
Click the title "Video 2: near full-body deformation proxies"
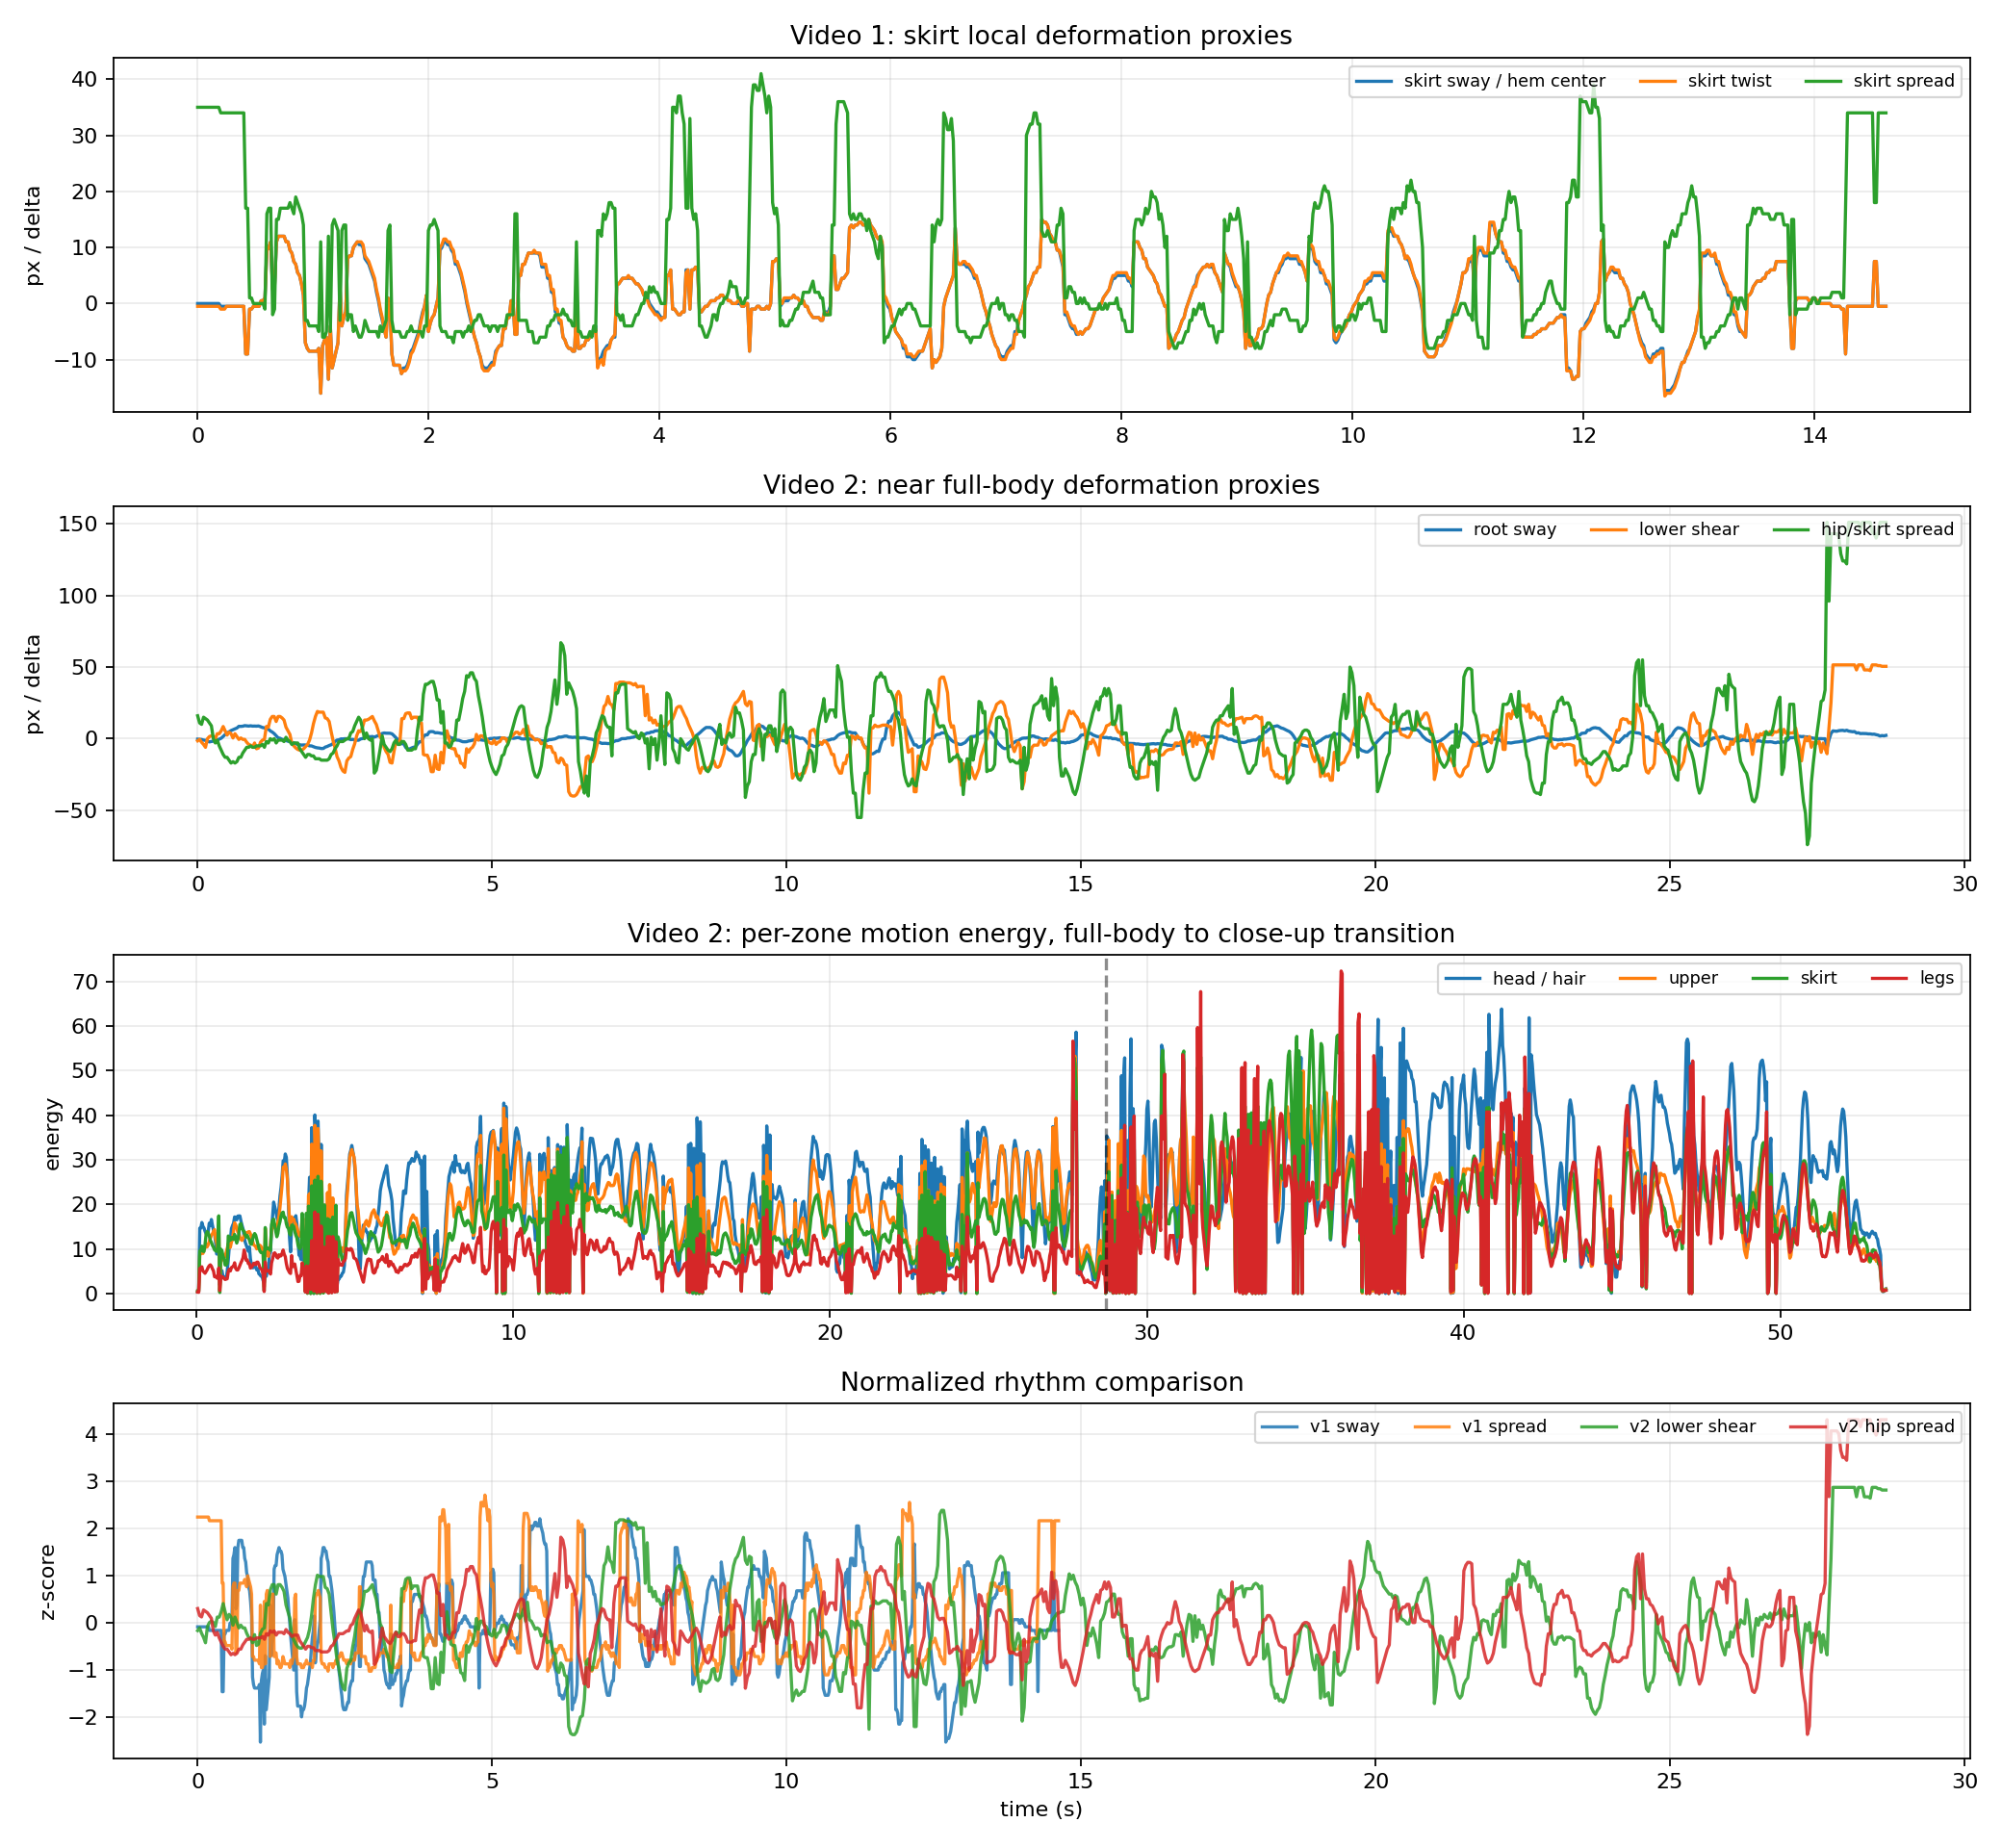(1041, 485)
